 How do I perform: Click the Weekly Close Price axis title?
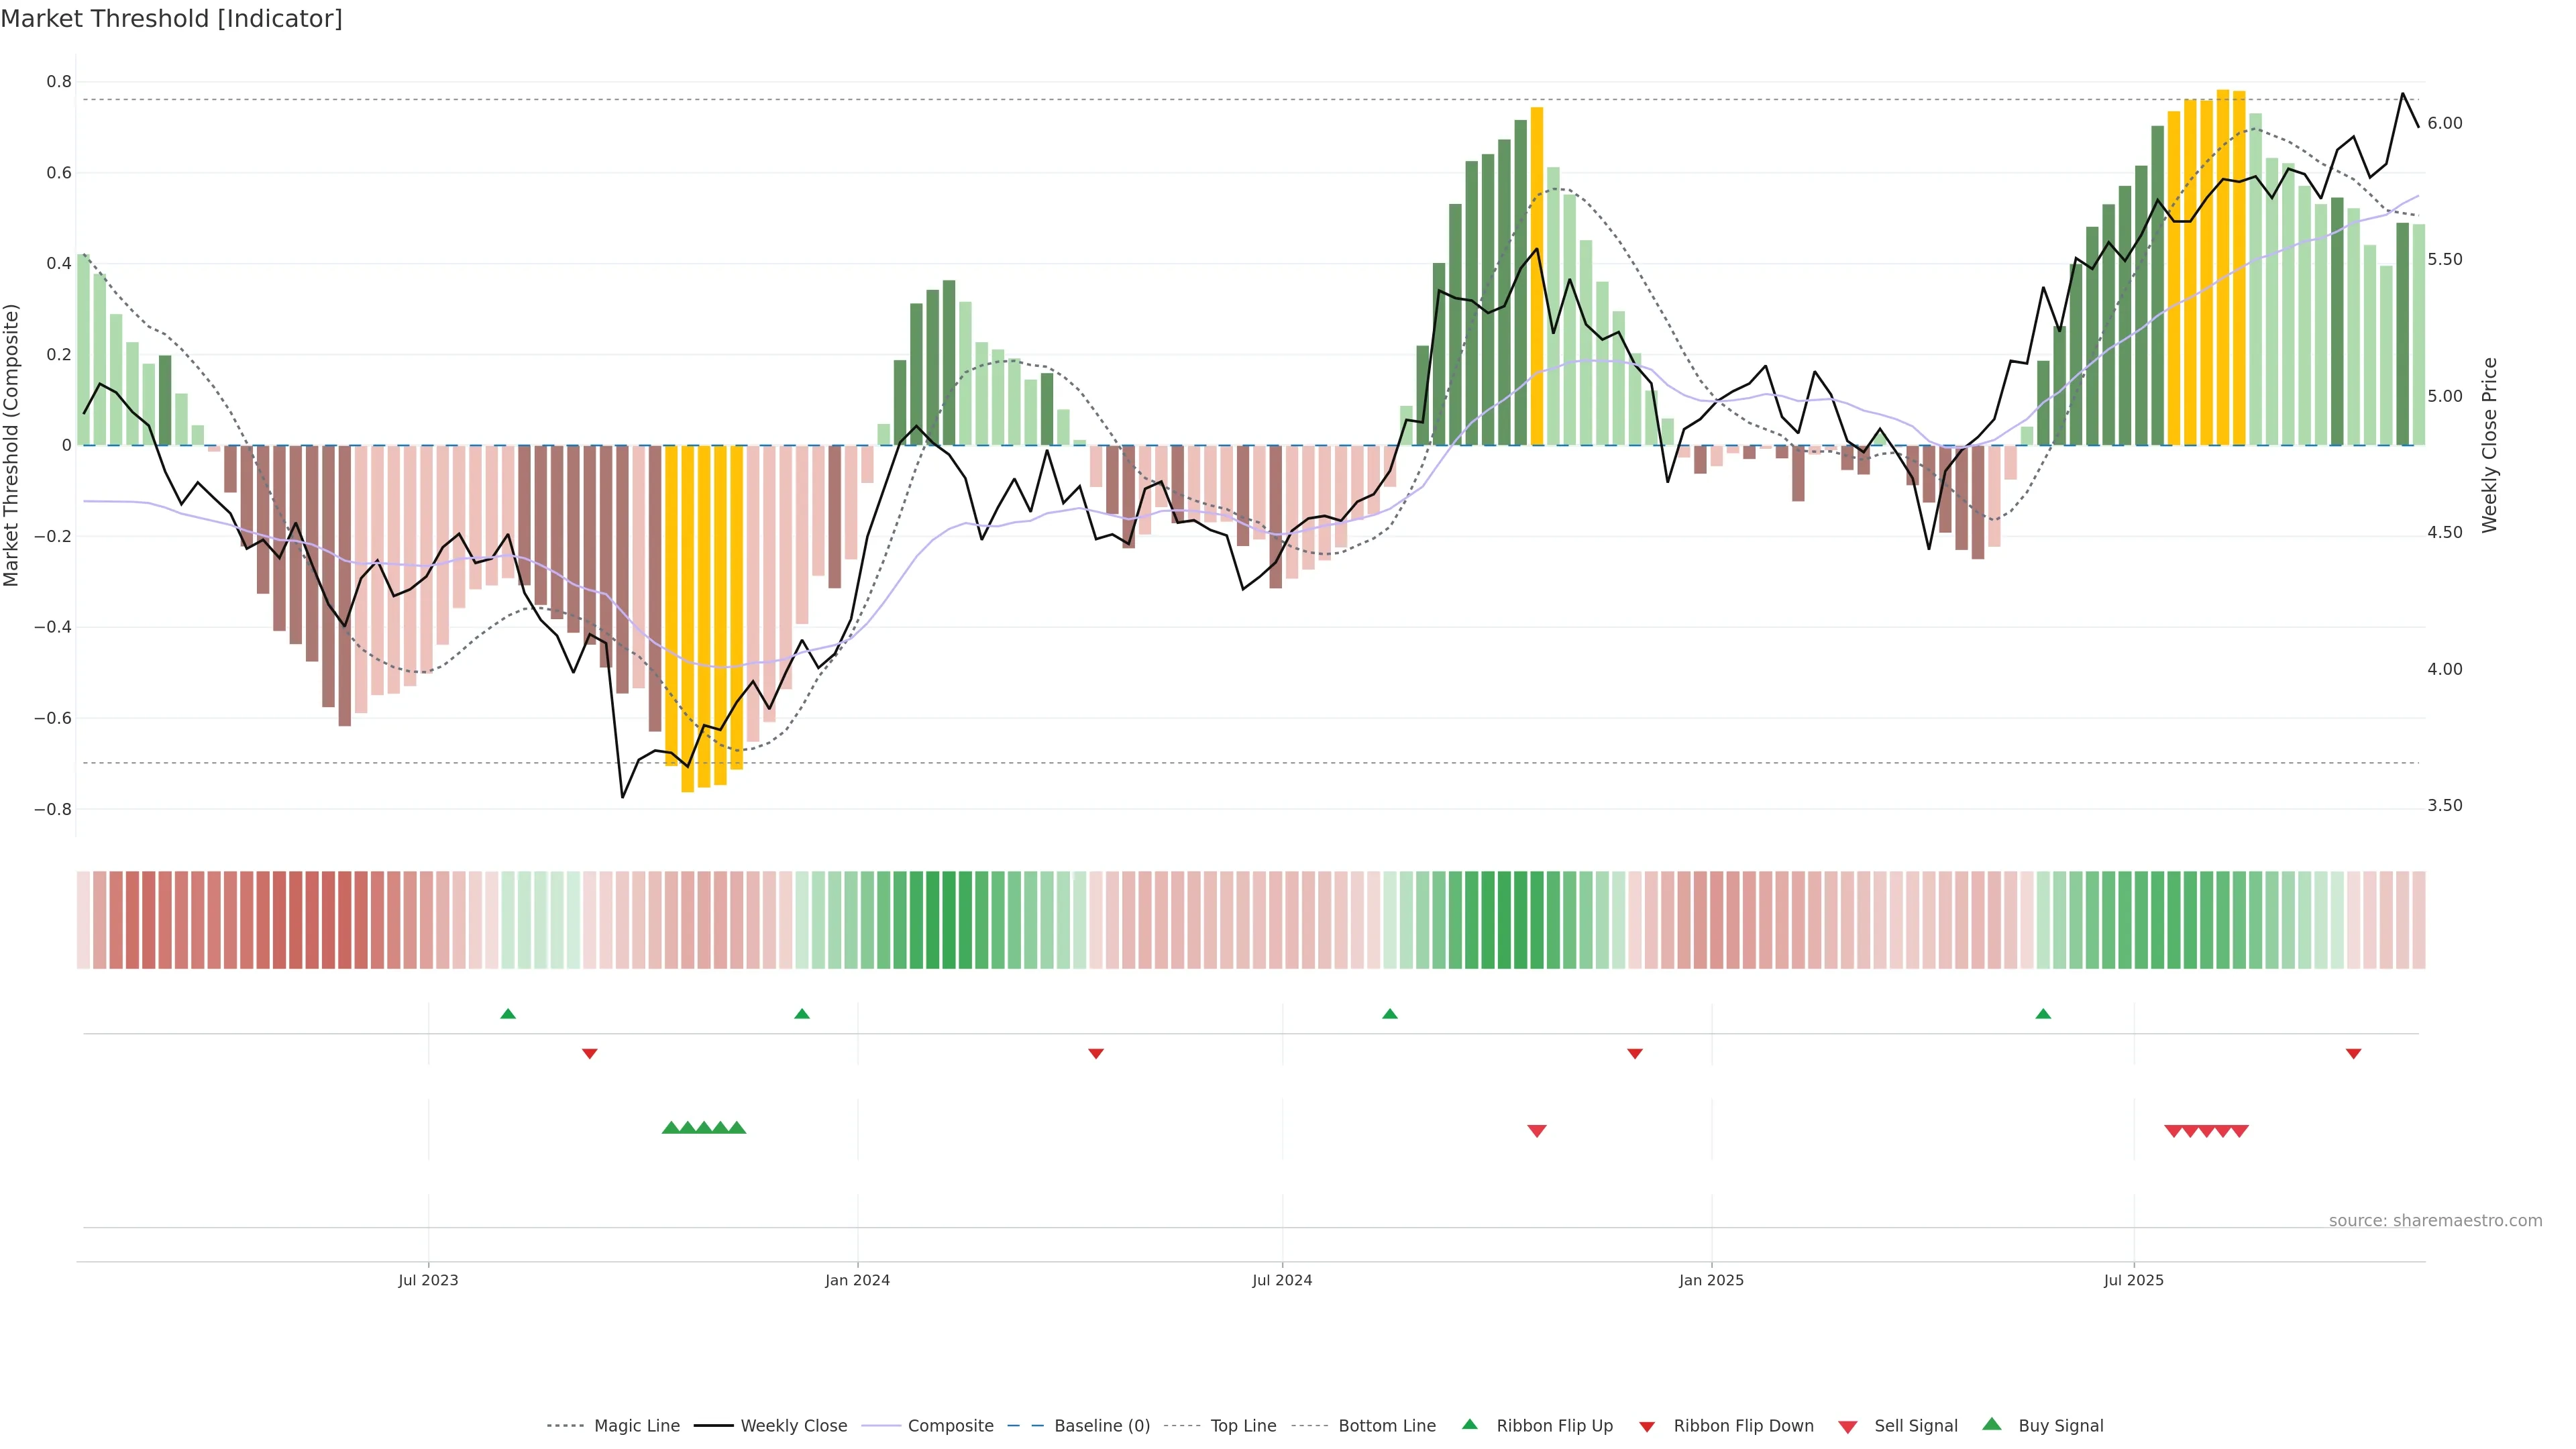2489,445
